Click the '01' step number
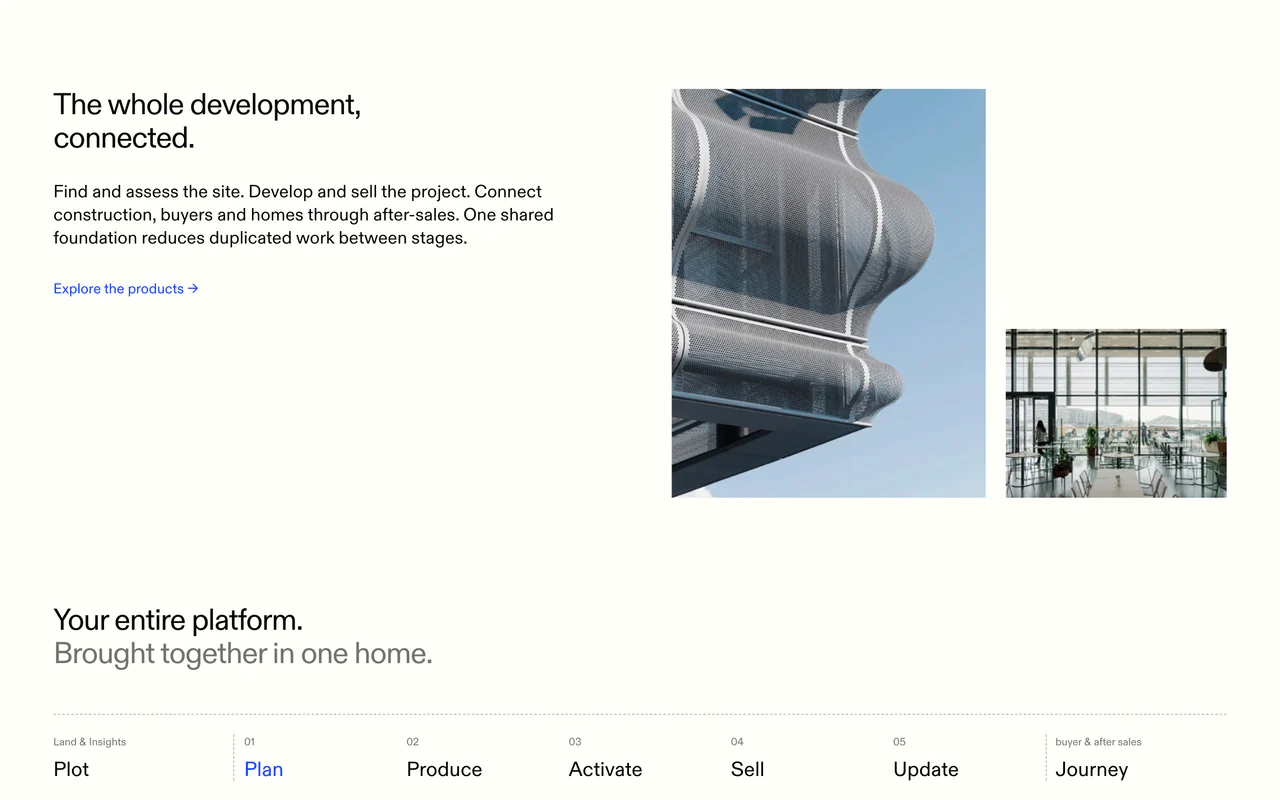 [249, 742]
